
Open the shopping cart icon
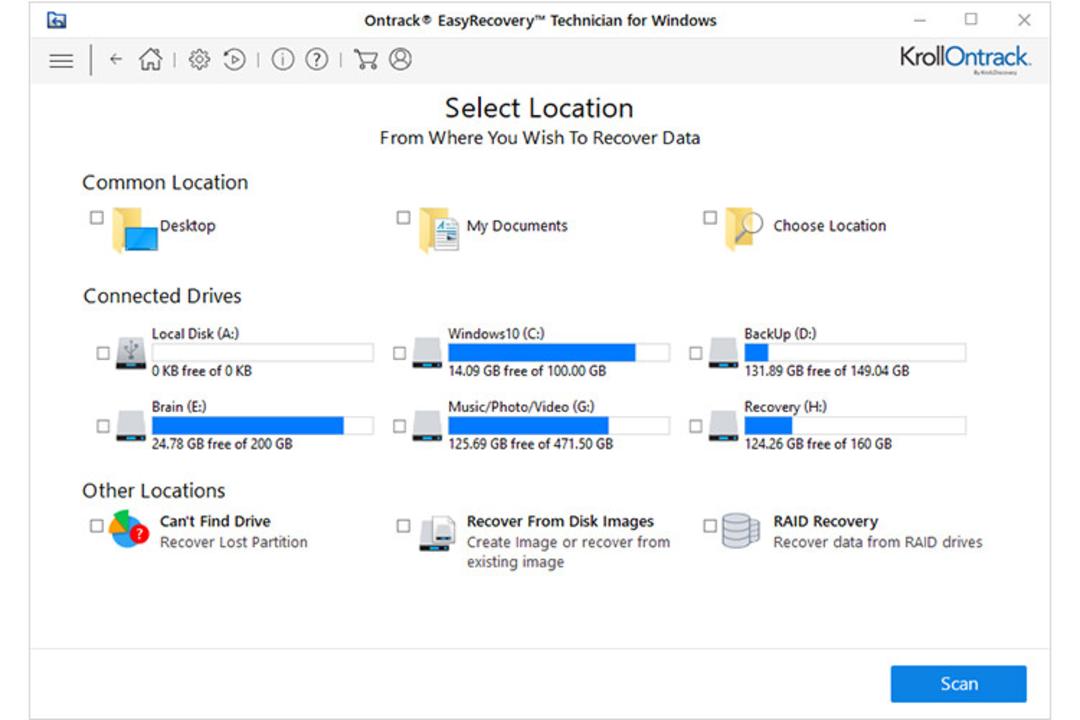tap(365, 59)
